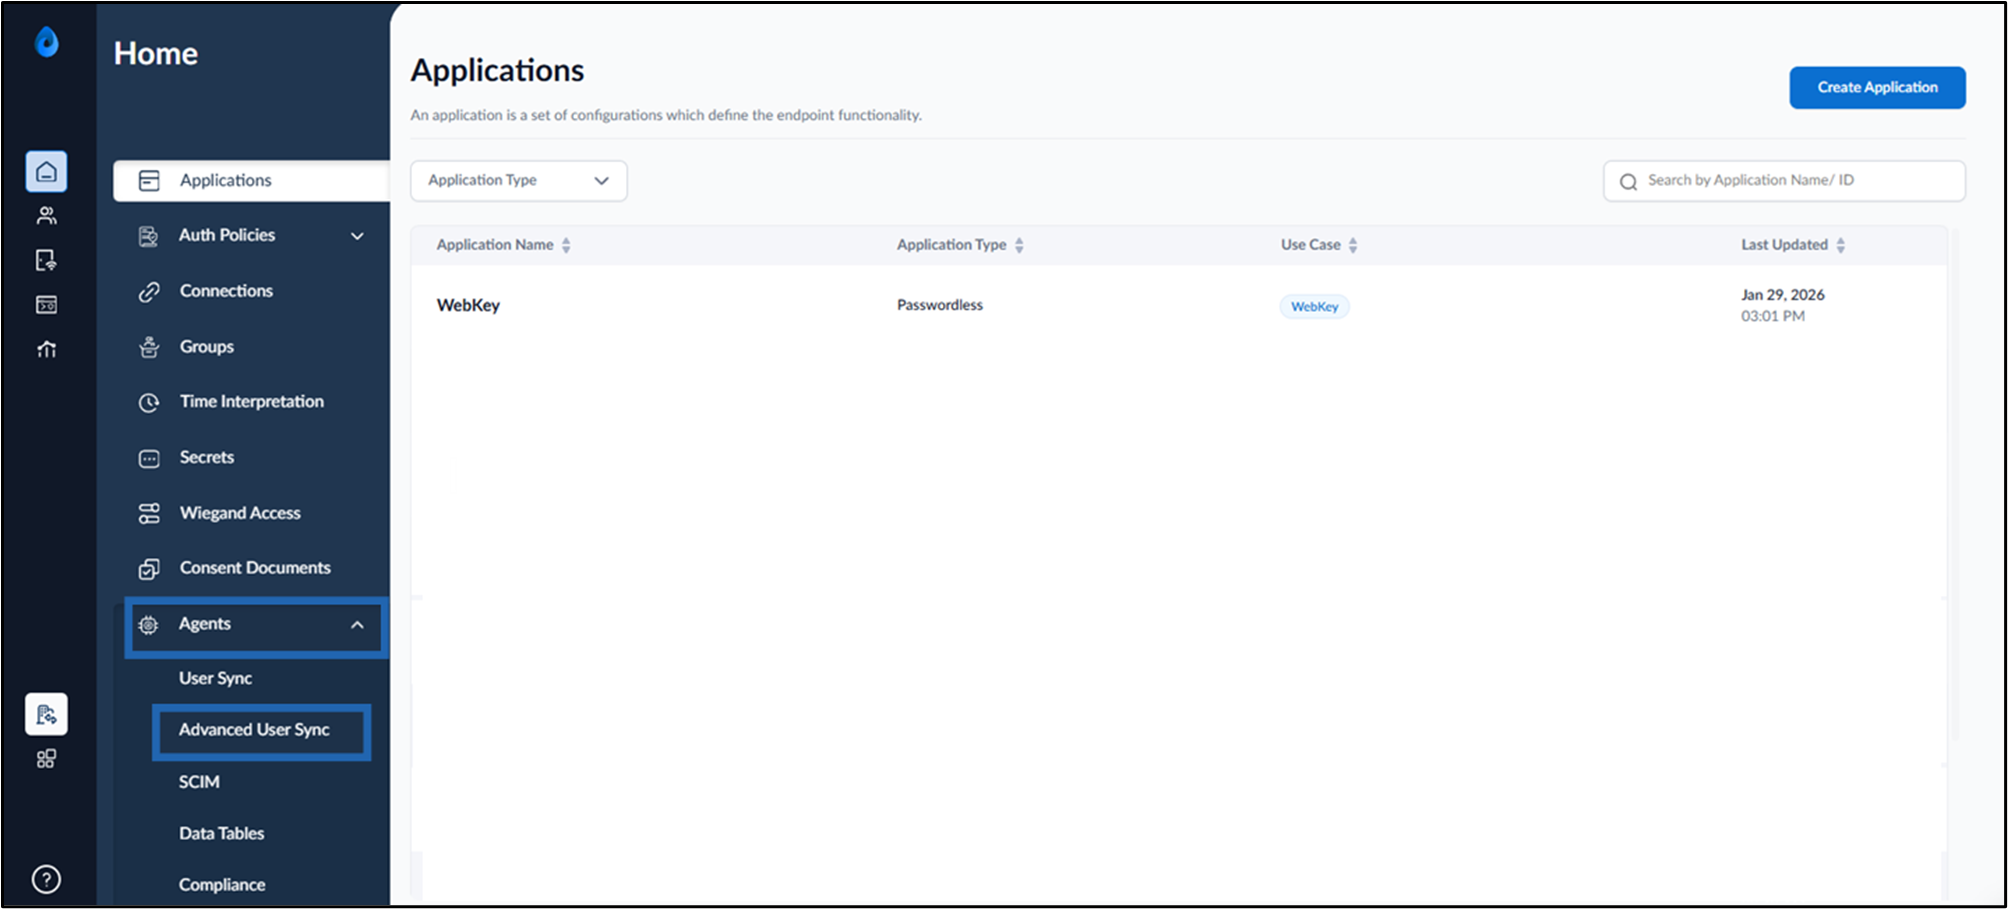Viewport: 2008px width, 909px height.
Task: Open Compliance under Agents
Action: (x=222, y=885)
